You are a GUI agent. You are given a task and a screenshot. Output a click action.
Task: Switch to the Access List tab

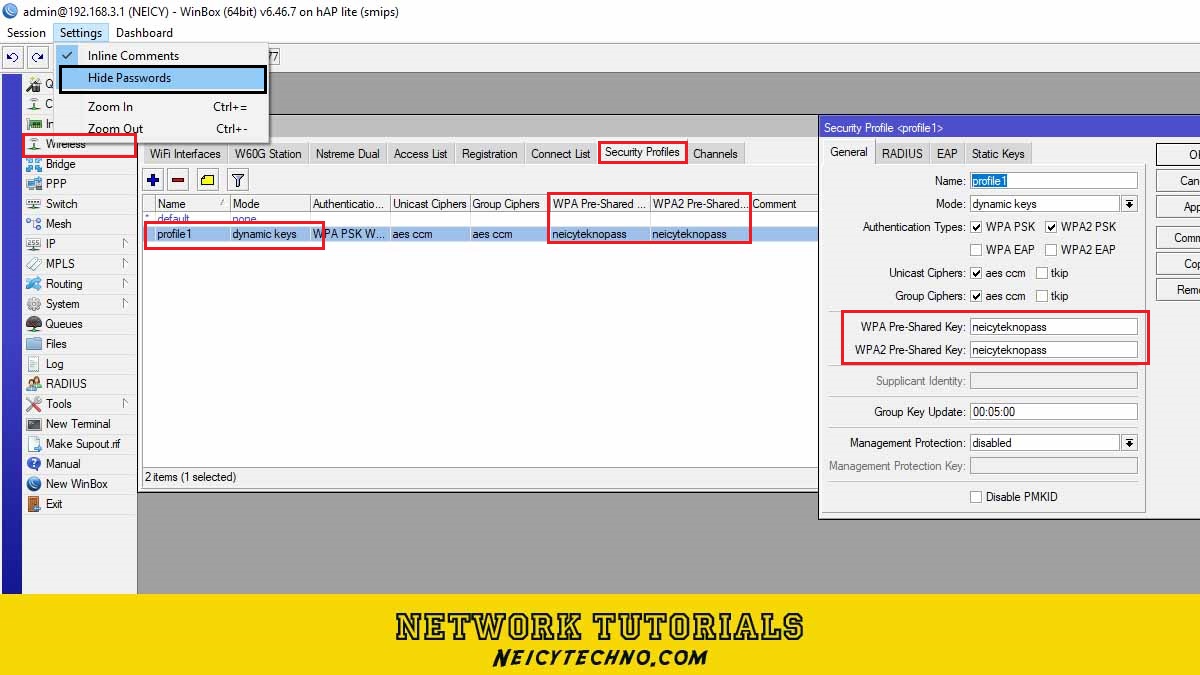coord(420,154)
